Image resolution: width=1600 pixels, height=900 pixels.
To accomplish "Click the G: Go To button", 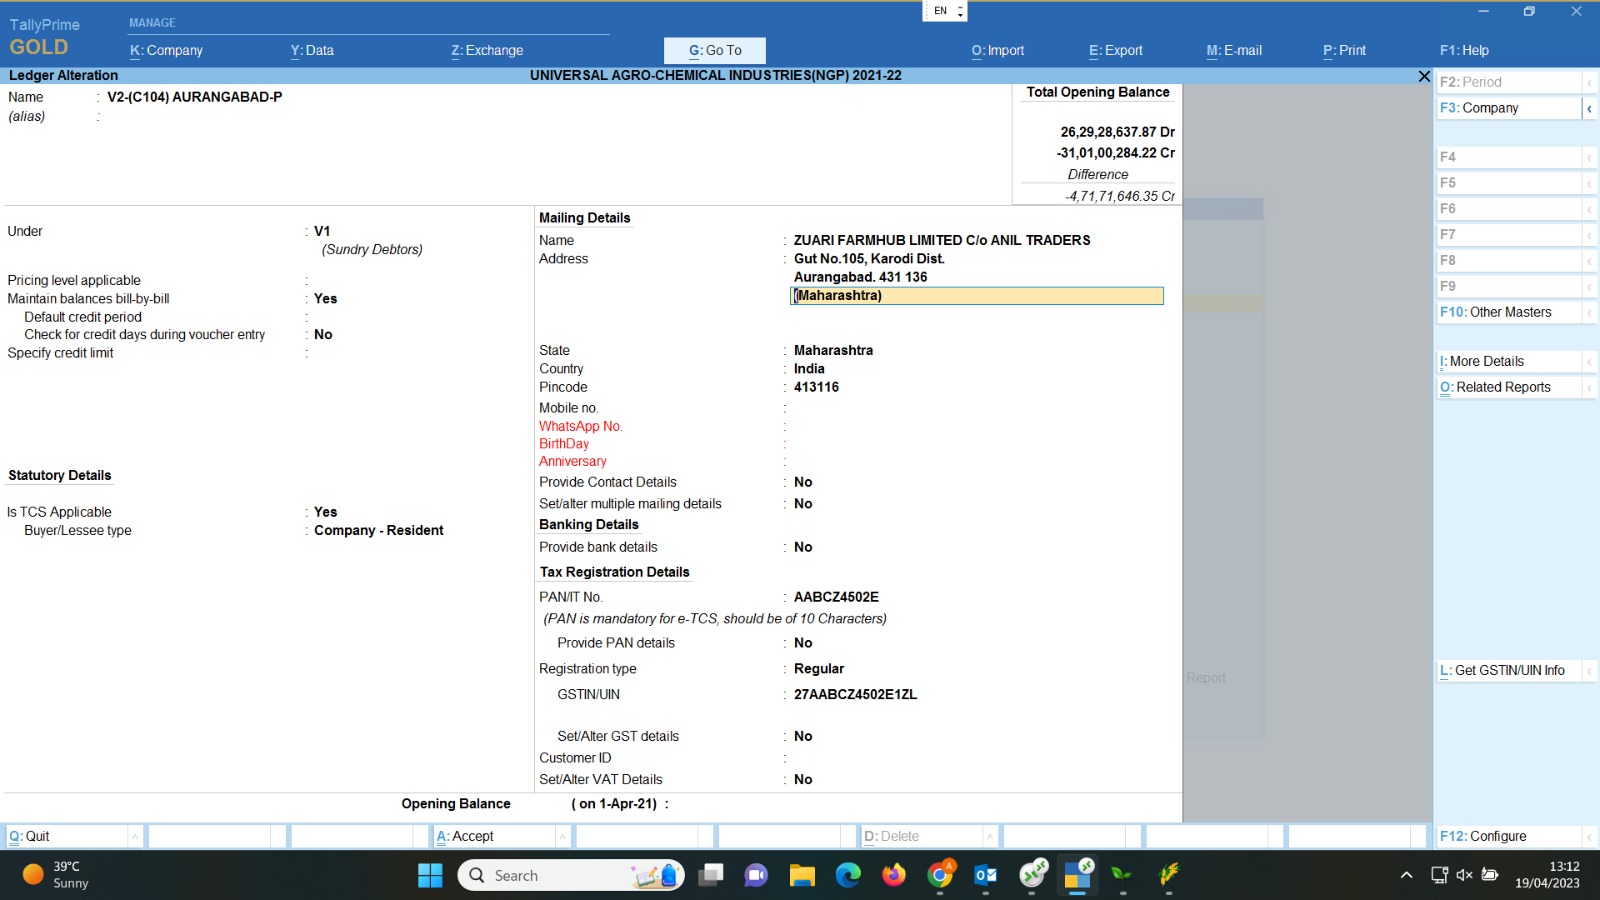I will tap(715, 50).
